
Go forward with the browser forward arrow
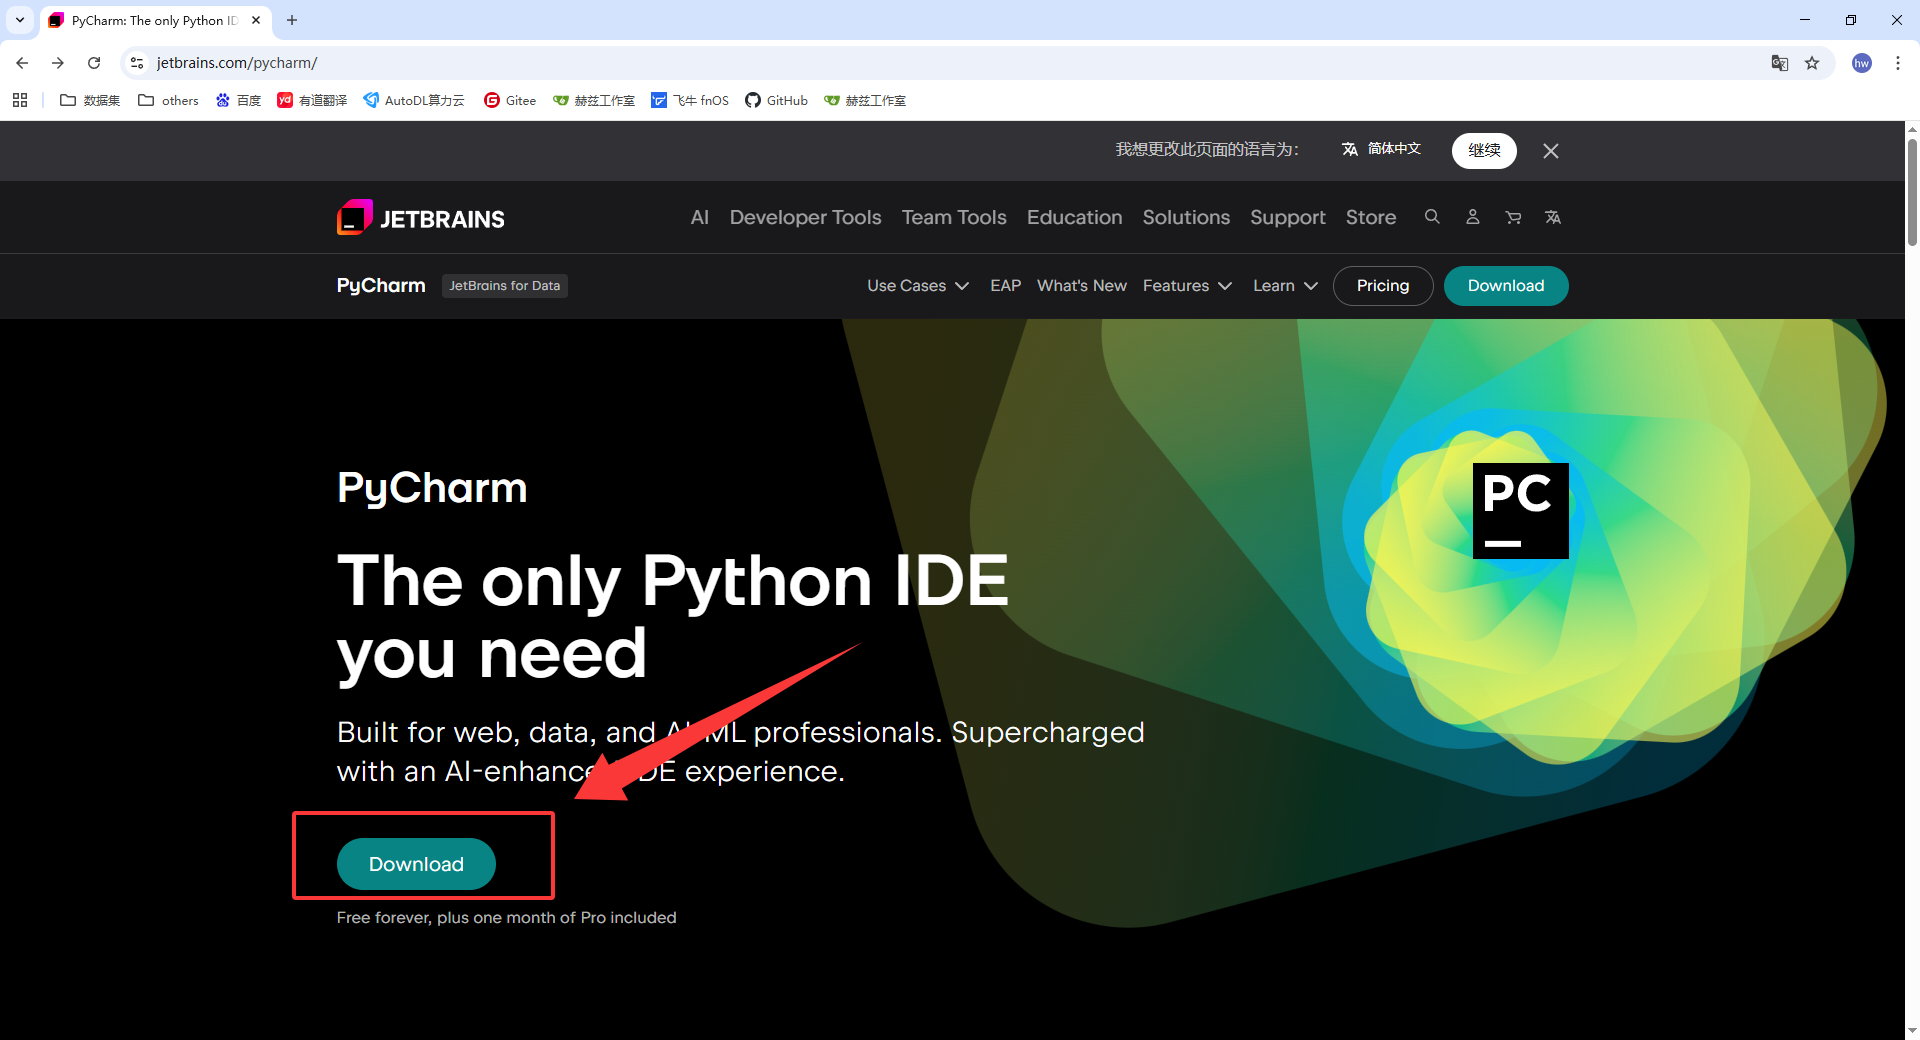pos(58,63)
